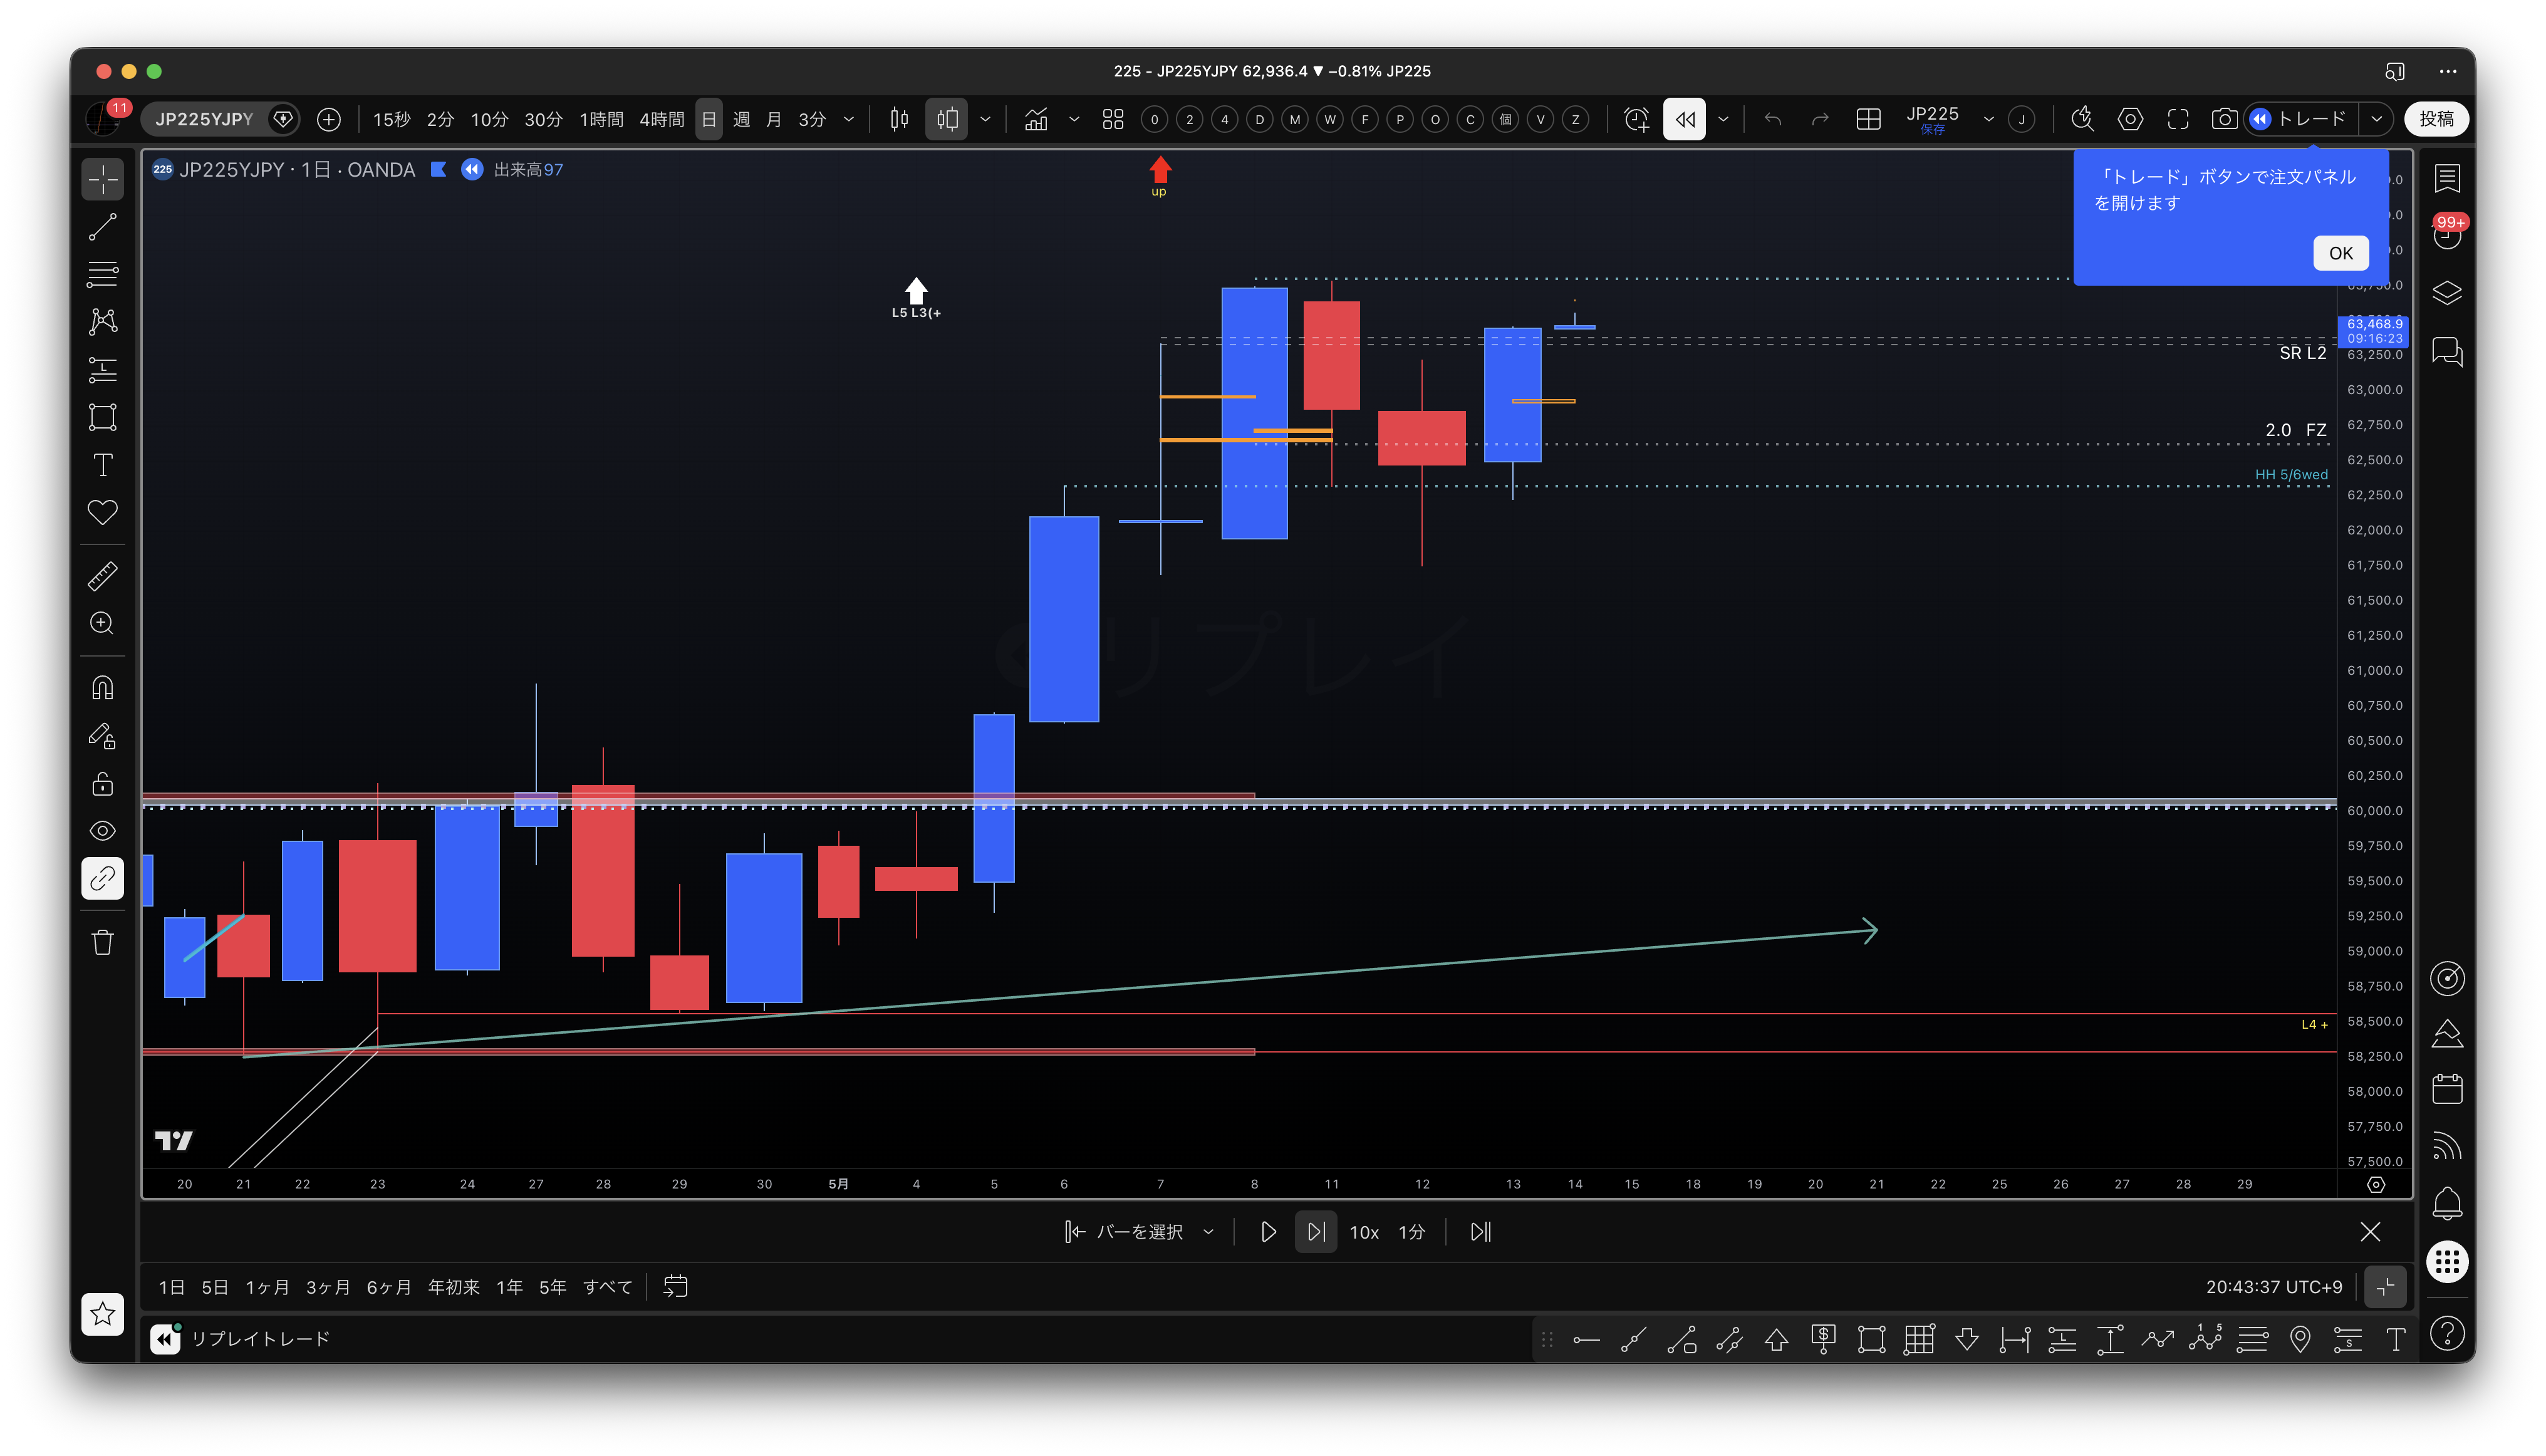Start replay with the play button
2546x1456 pixels.
1267,1232
